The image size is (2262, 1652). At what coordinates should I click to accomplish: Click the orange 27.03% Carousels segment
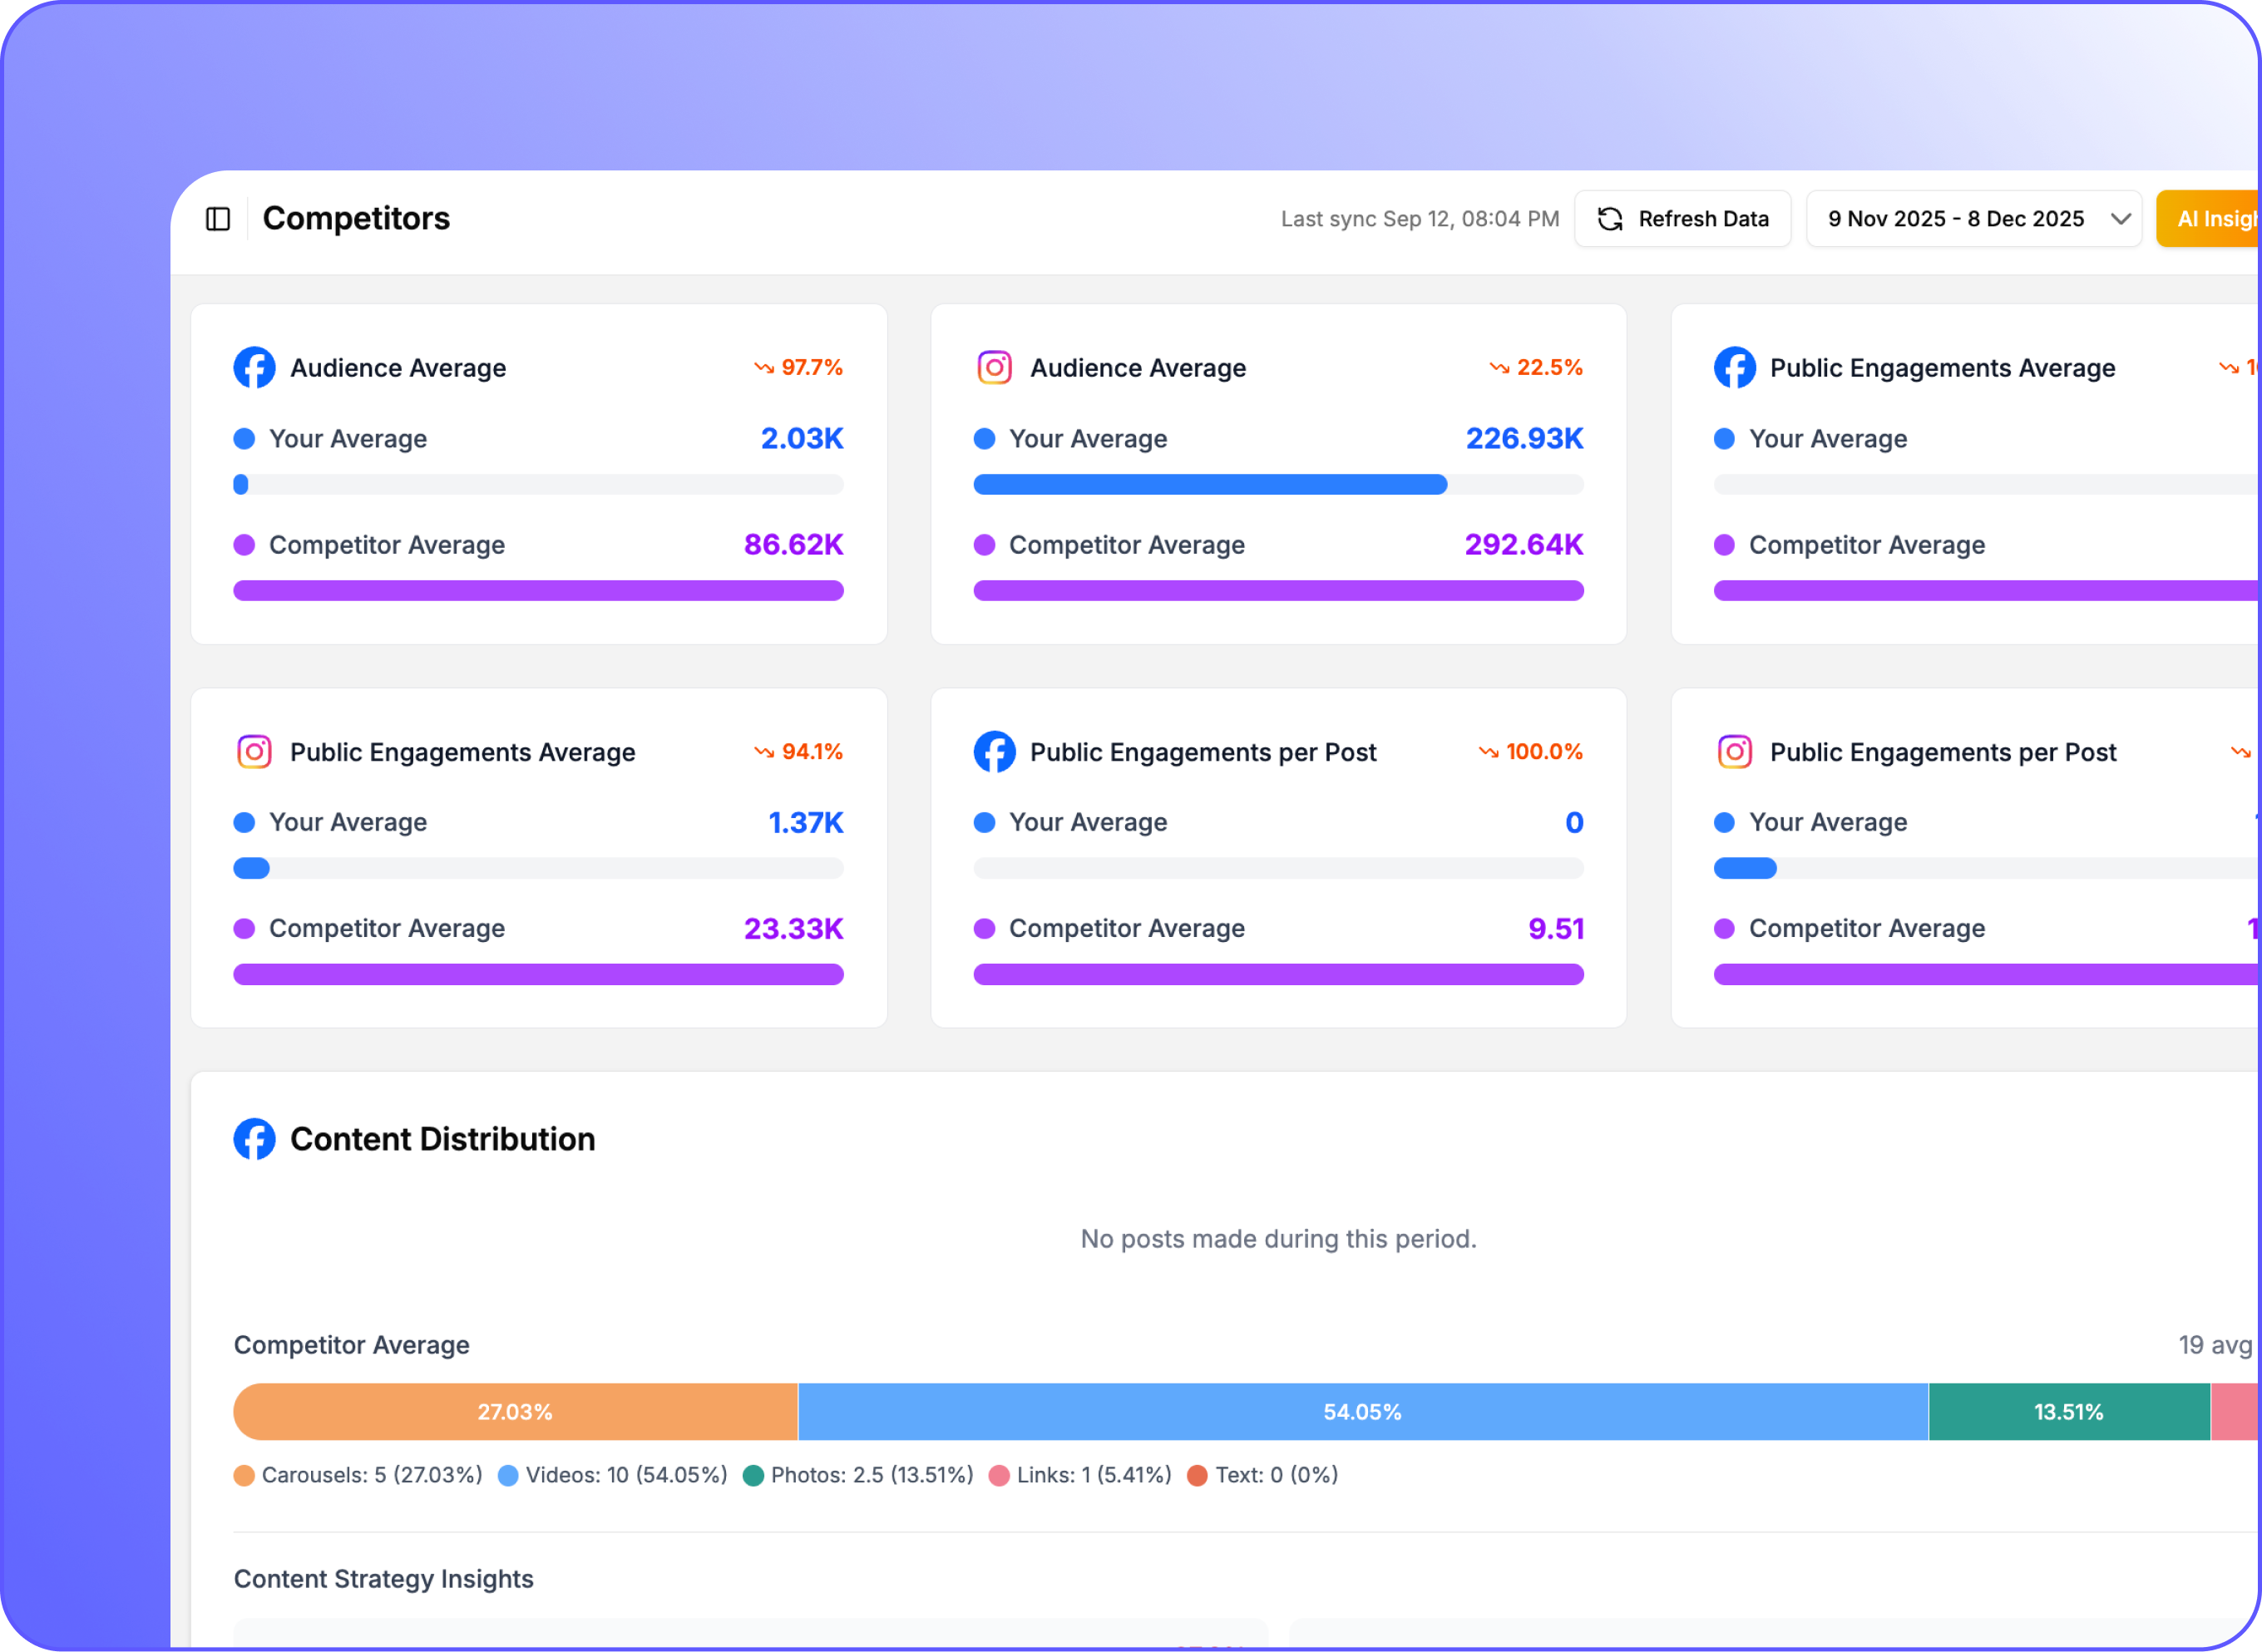tap(515, 1412)
